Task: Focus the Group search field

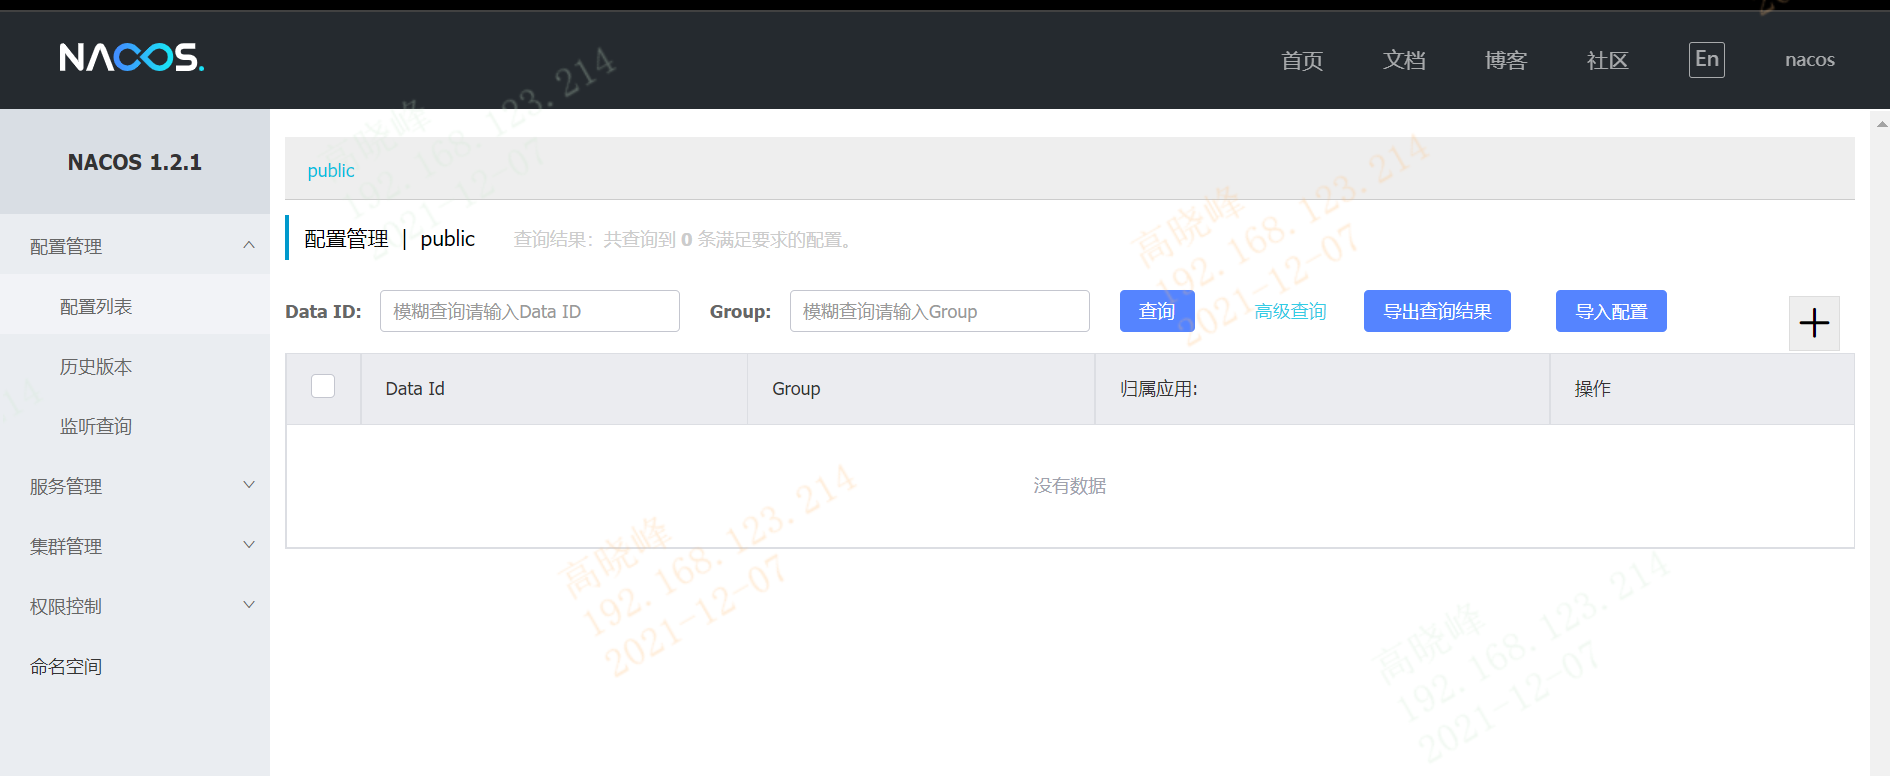Action: [x=940, y=311]
